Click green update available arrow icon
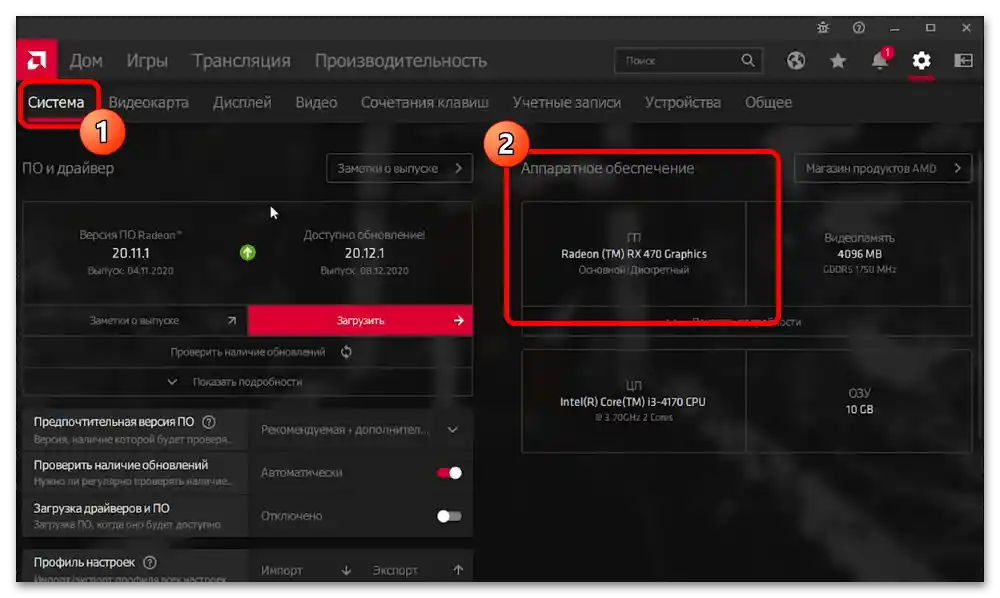1000x598 pixels. pyautogui.click(x=247, y=252)
